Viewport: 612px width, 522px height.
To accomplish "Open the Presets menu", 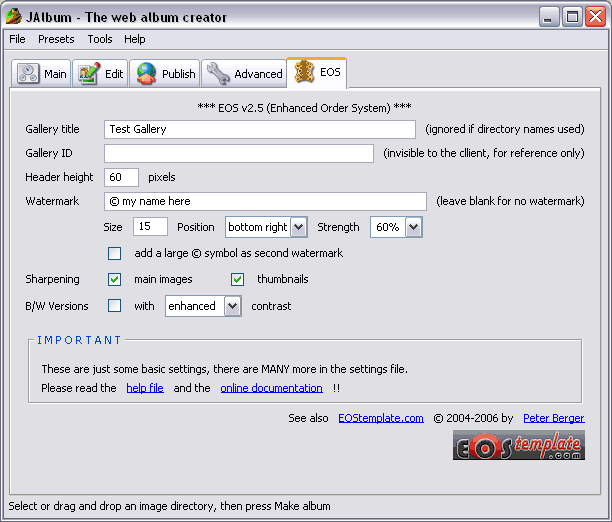I will tap(56, 39).
